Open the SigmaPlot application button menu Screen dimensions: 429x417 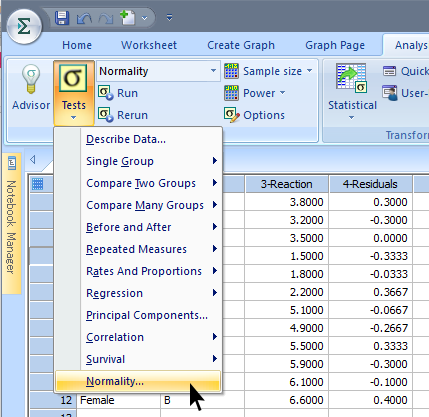click(24, 26)
